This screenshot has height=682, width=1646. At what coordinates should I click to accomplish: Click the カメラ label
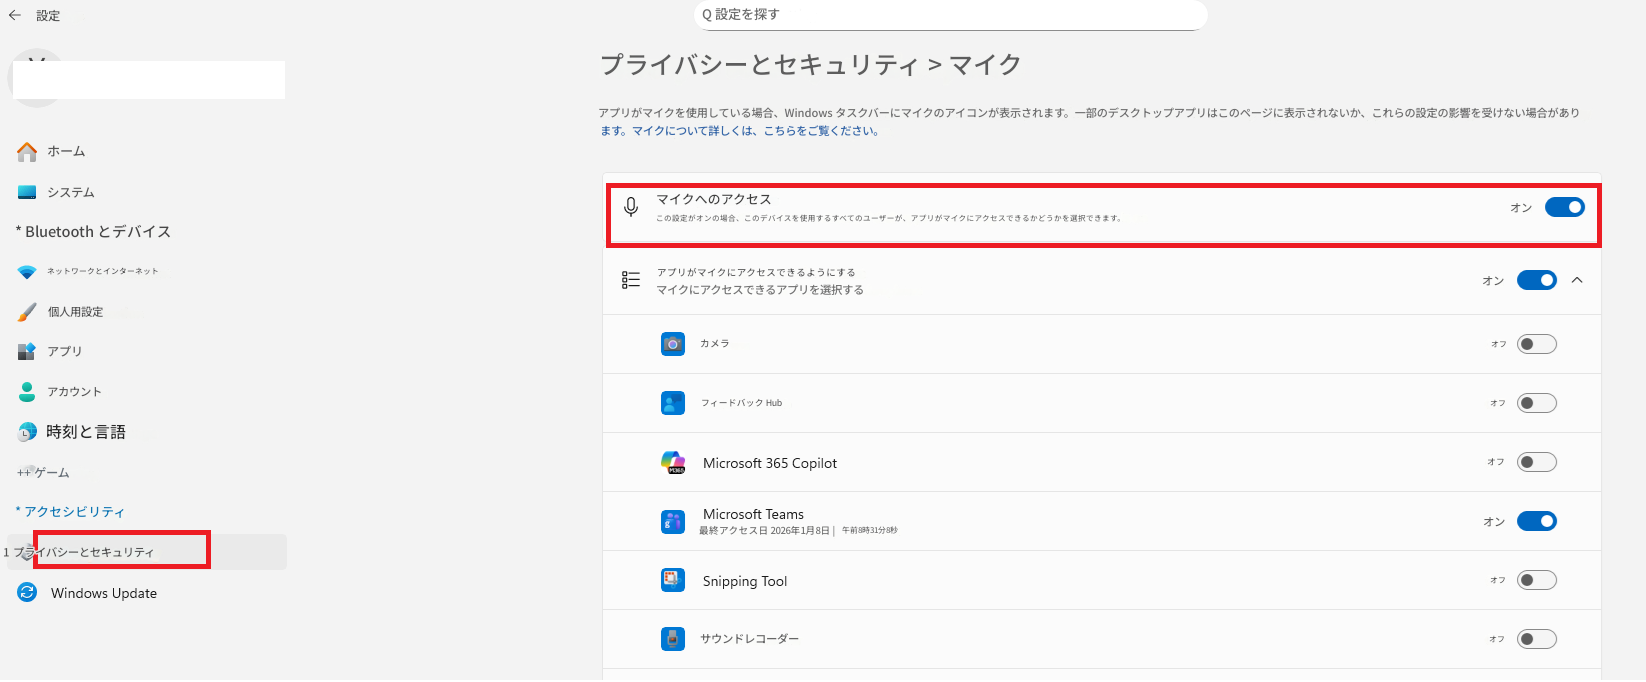click(715, 343)
